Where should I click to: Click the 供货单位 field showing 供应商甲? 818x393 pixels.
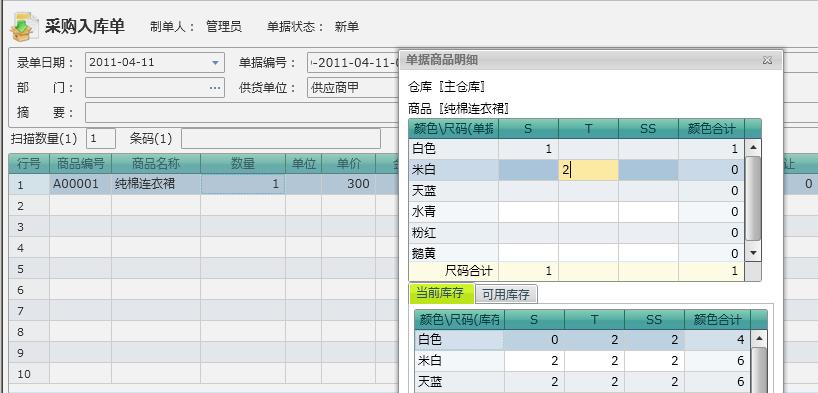[353, 88]
